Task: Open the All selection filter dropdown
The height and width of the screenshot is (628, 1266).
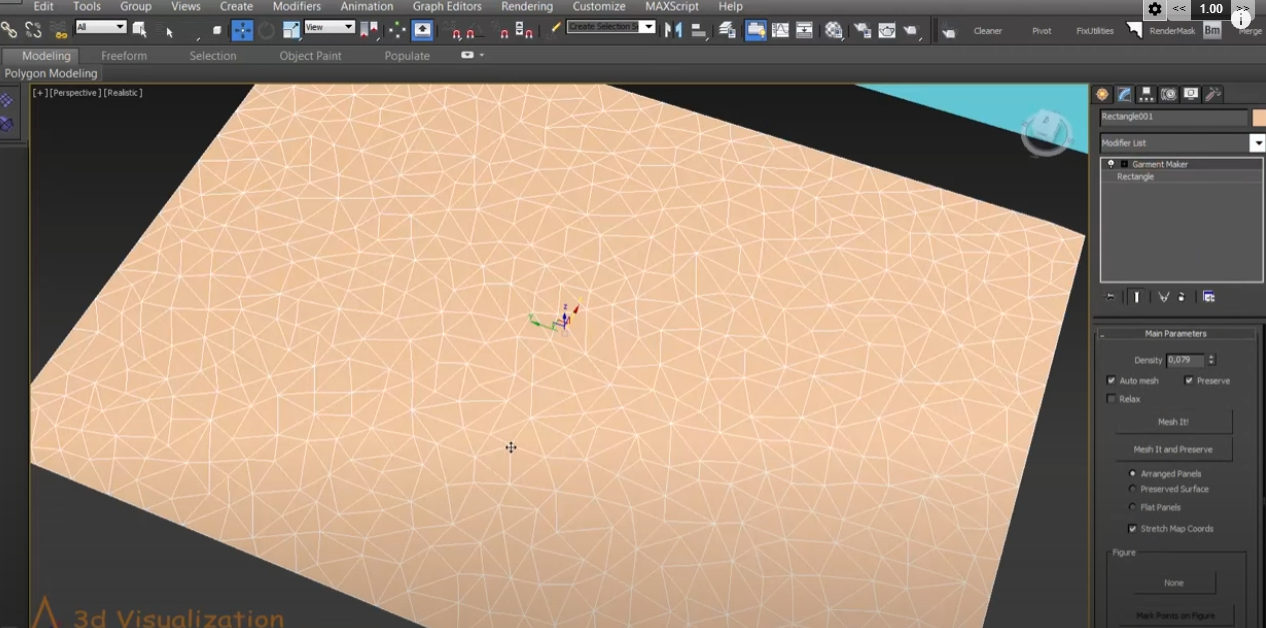Action: click(x=101, y=27)
